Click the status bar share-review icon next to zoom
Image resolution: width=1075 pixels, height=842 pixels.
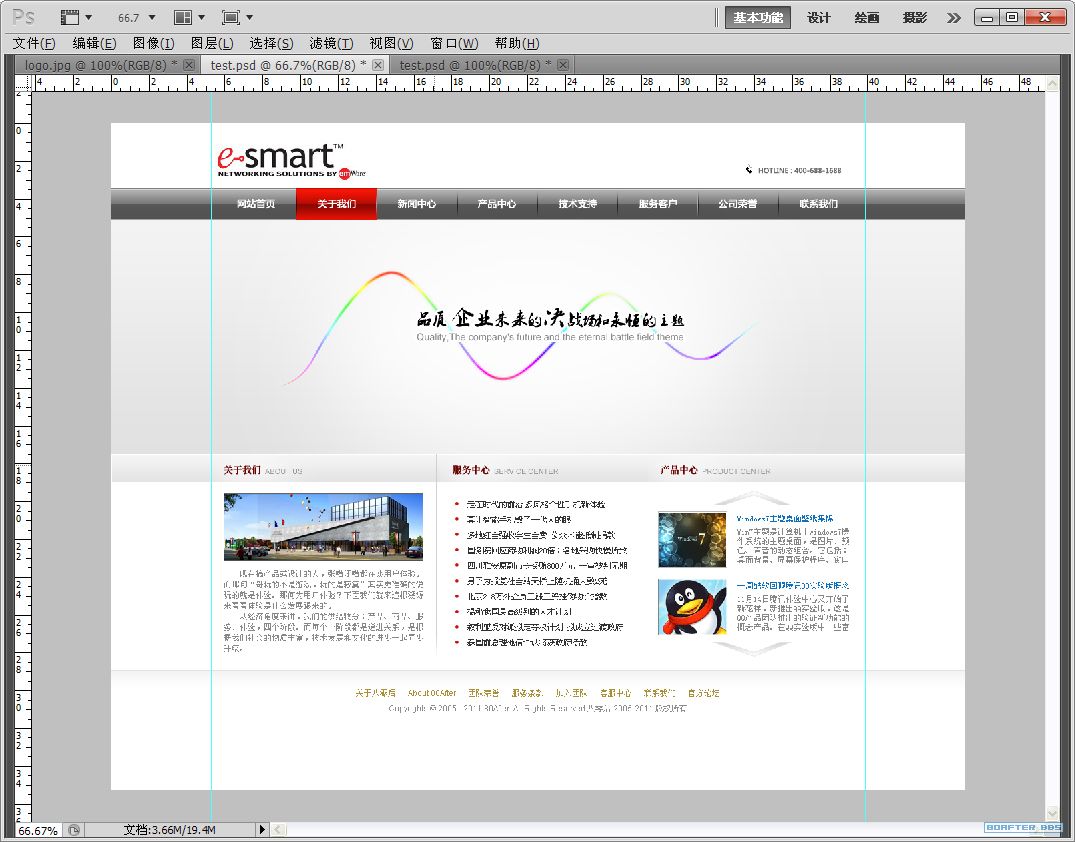tap(73, 830)
